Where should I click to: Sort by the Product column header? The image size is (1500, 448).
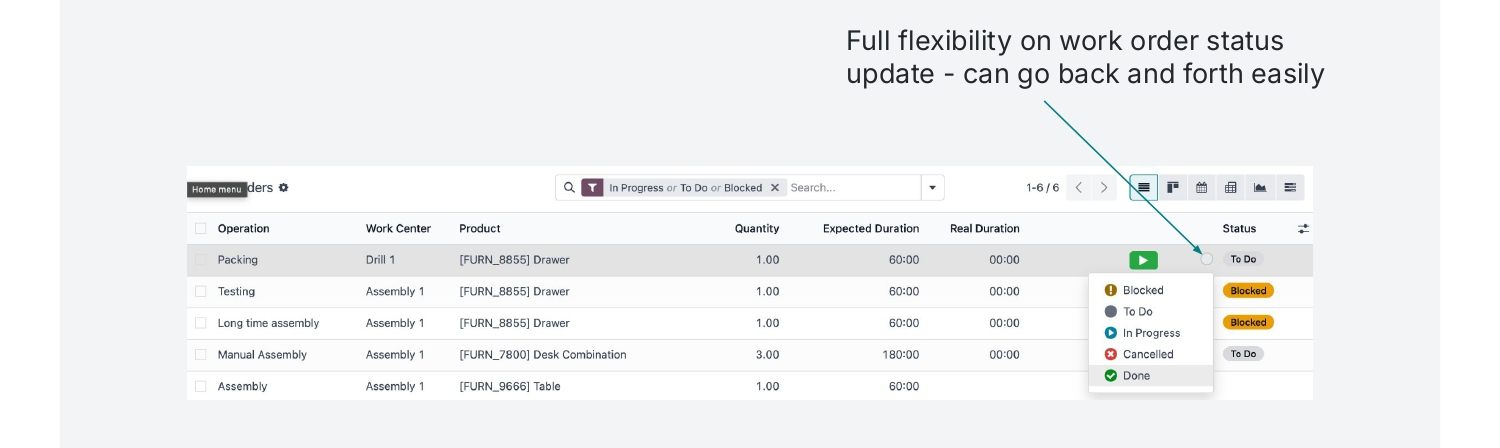click(x=480, y=229)
